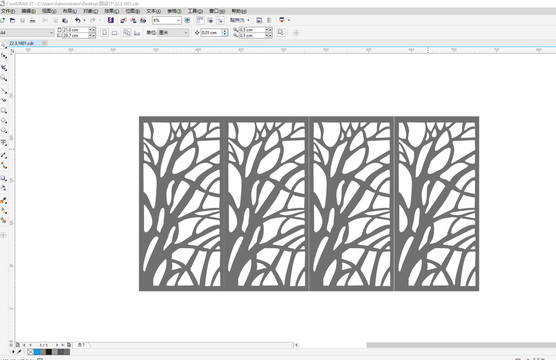The height and width of the screenshot is (360, 556).
Task: Click the blue color swatch in palette
Action: pyautogui.click(x=37, y=352)
